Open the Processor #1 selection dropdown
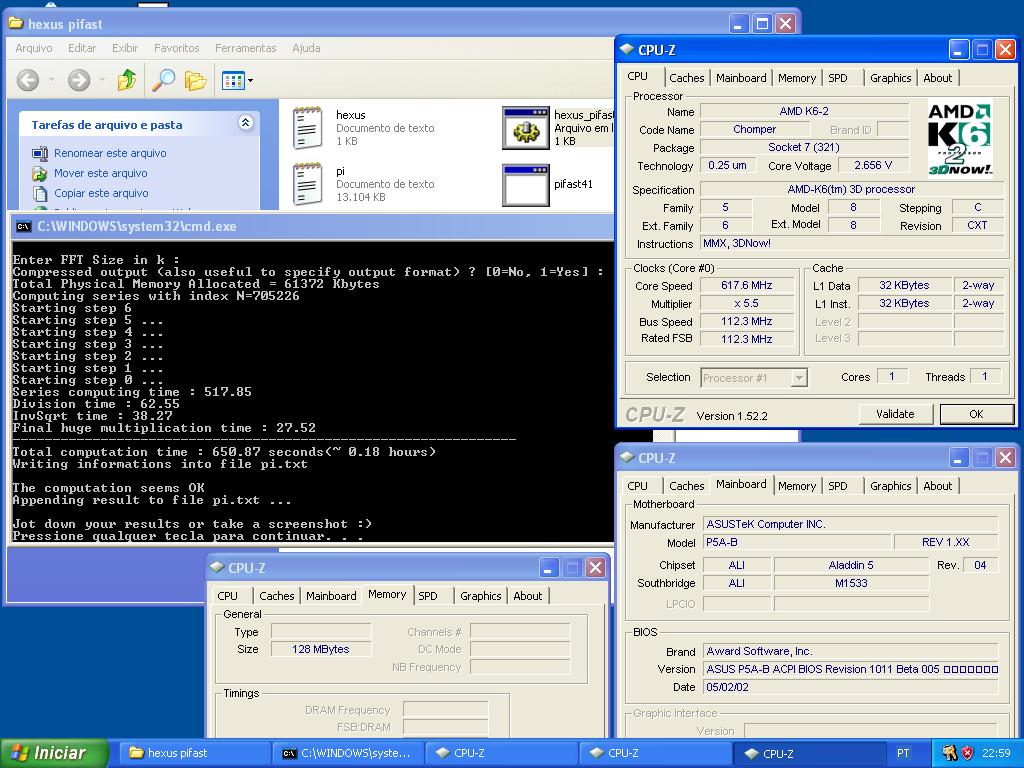Image resolution: width=1024 pixels, height=768 pixels. tap(799, 378)
